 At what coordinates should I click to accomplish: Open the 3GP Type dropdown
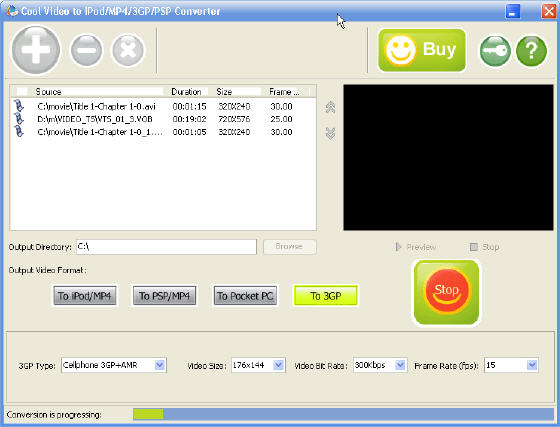tap(160, 365)
